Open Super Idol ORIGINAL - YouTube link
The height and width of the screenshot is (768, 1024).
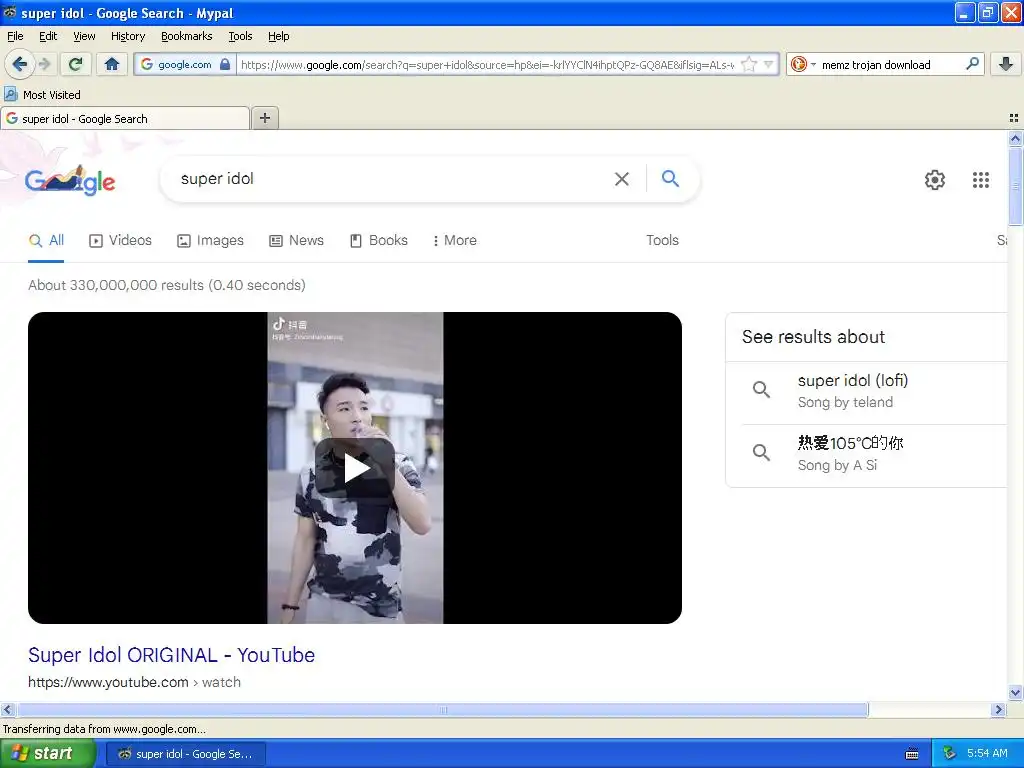[x=171, y=655]
